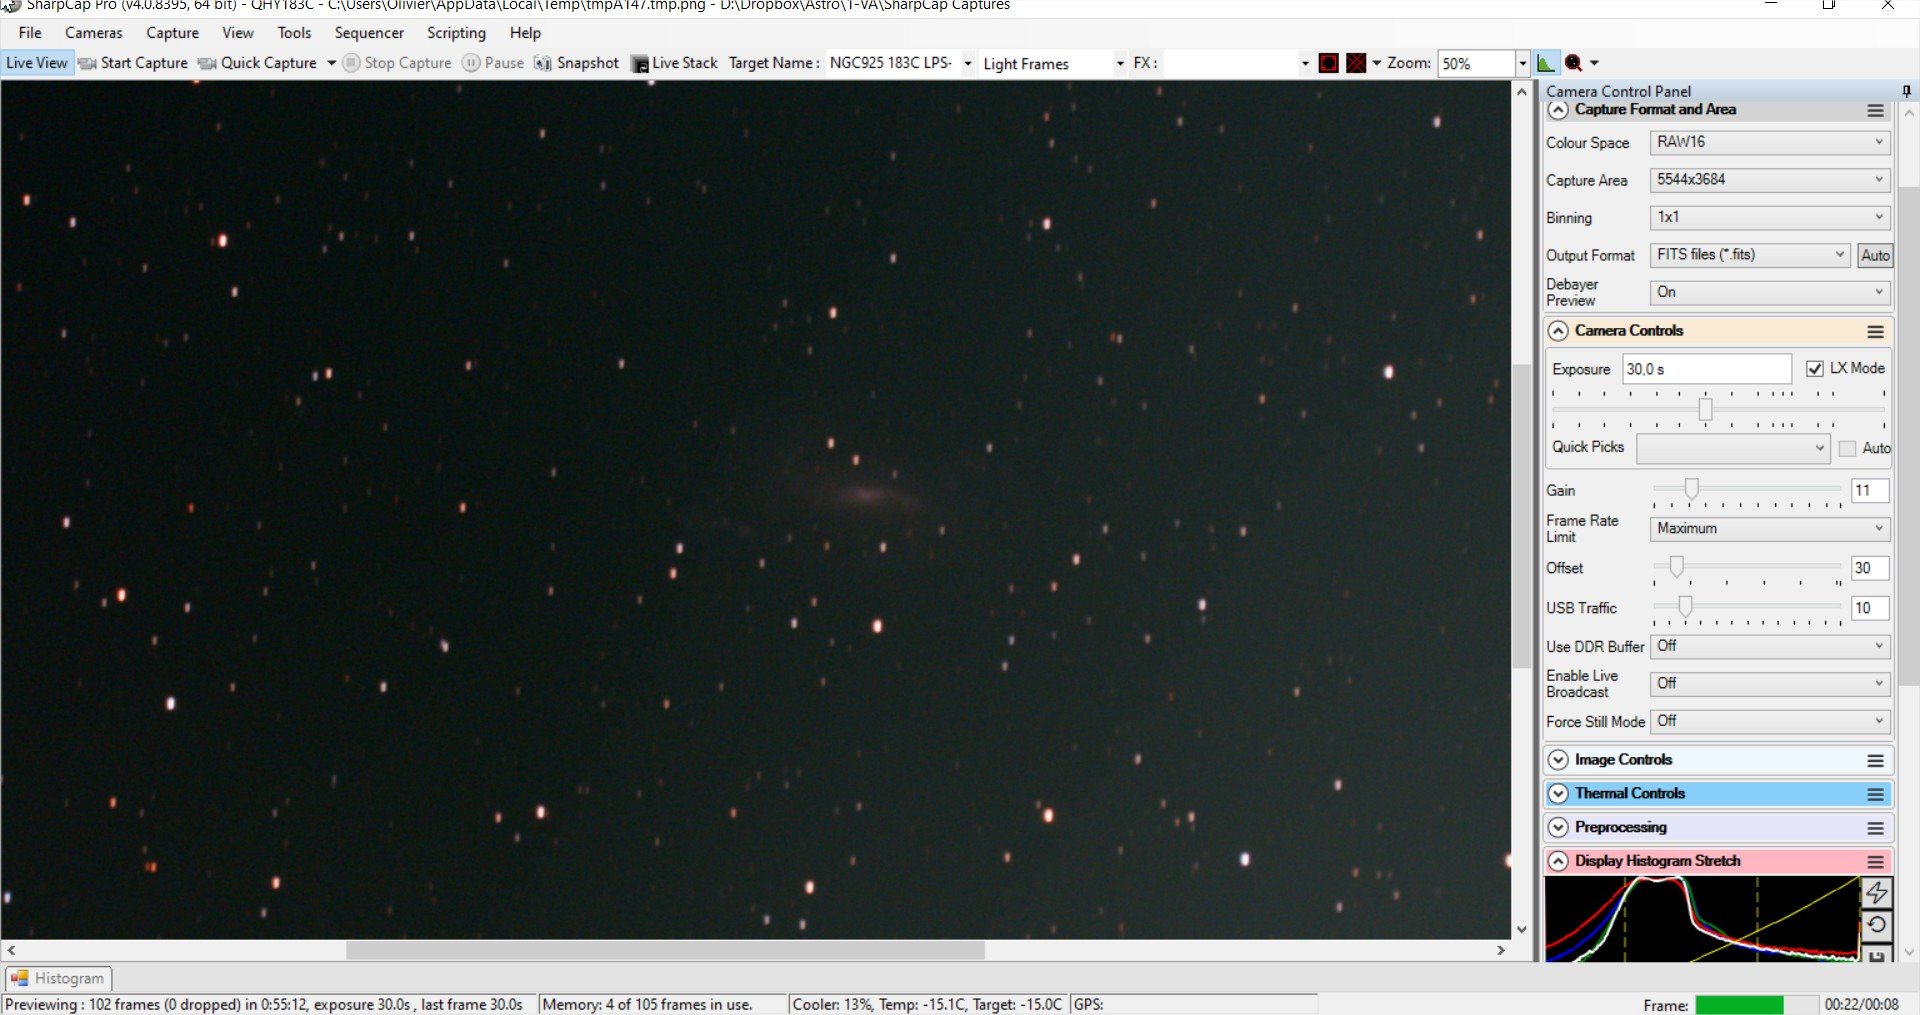Uncheck the LX Mode checkbox
The width and height of the screenshot is (1920, 1015).
[x=1815, y=369]
